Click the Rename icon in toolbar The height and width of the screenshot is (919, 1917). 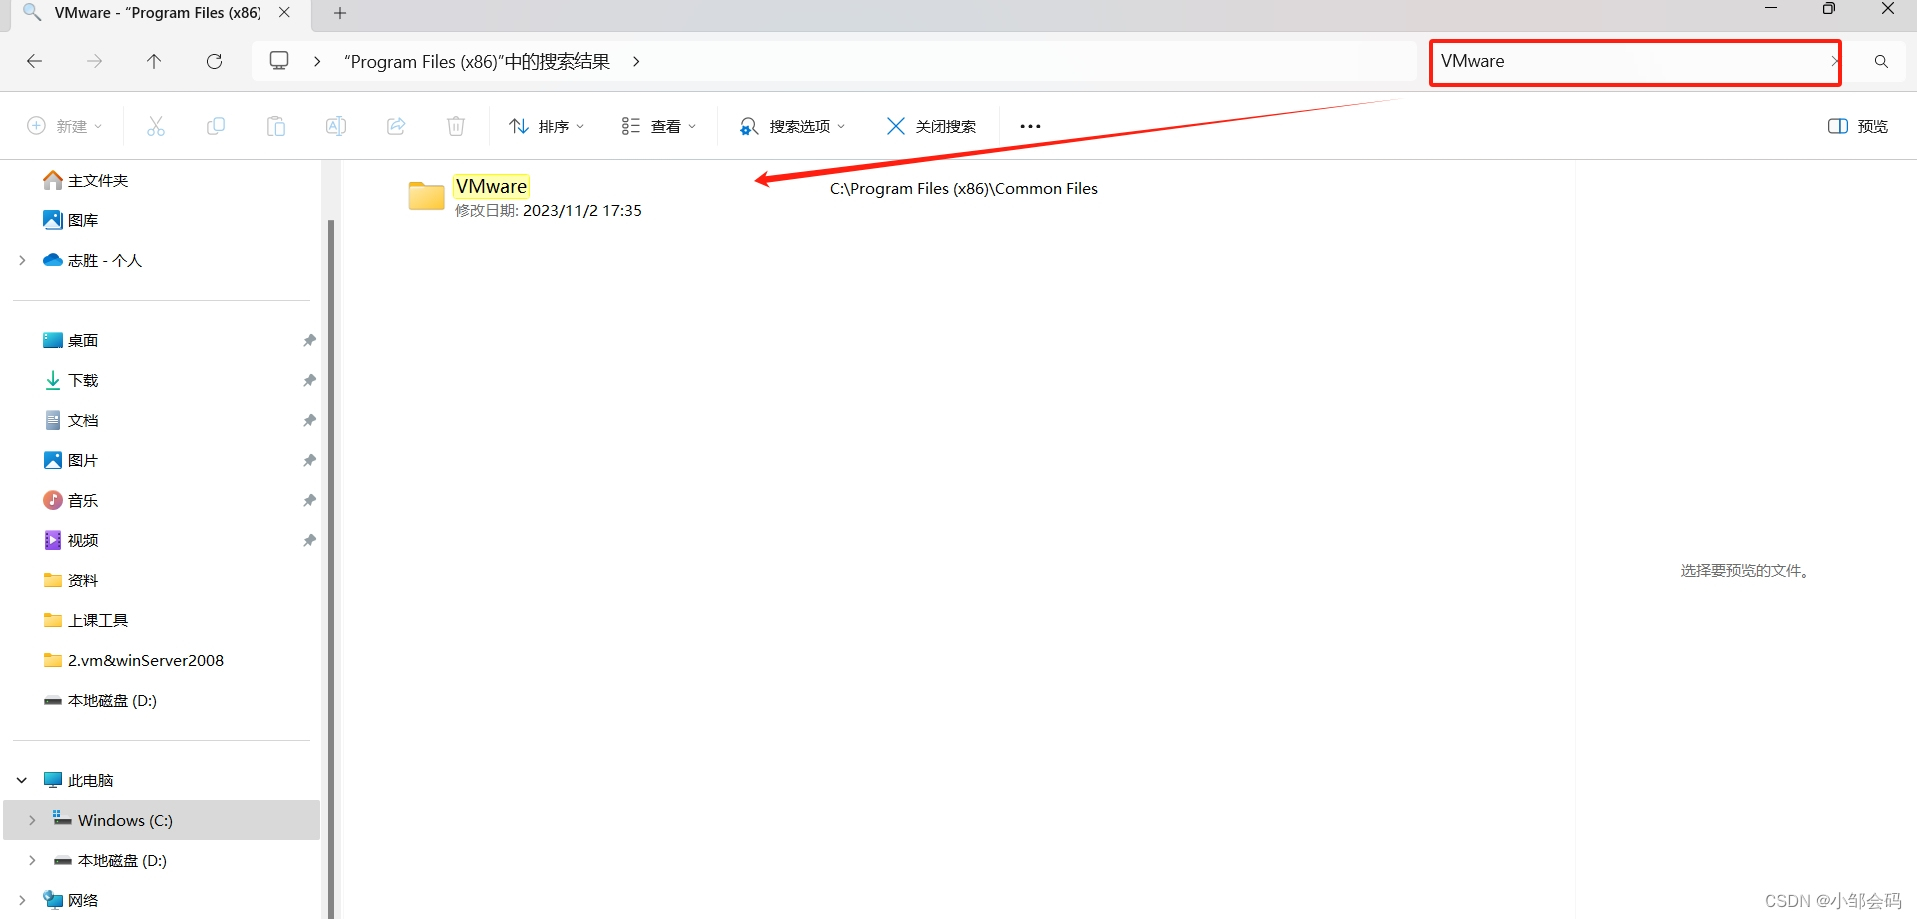tap(336, 126)
